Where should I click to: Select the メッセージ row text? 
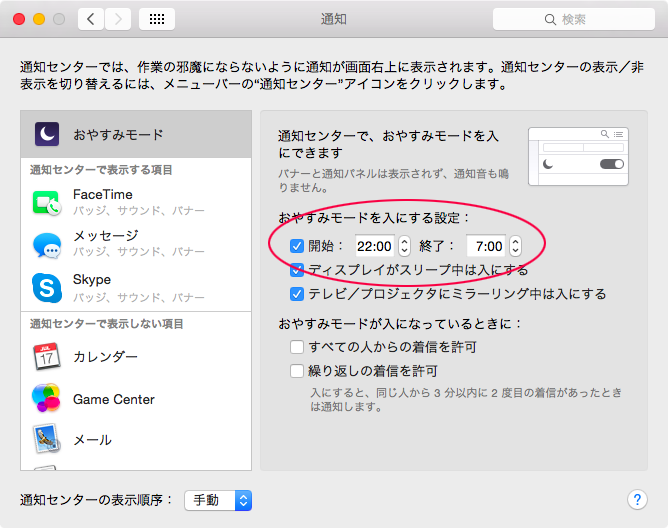point(106,235)
